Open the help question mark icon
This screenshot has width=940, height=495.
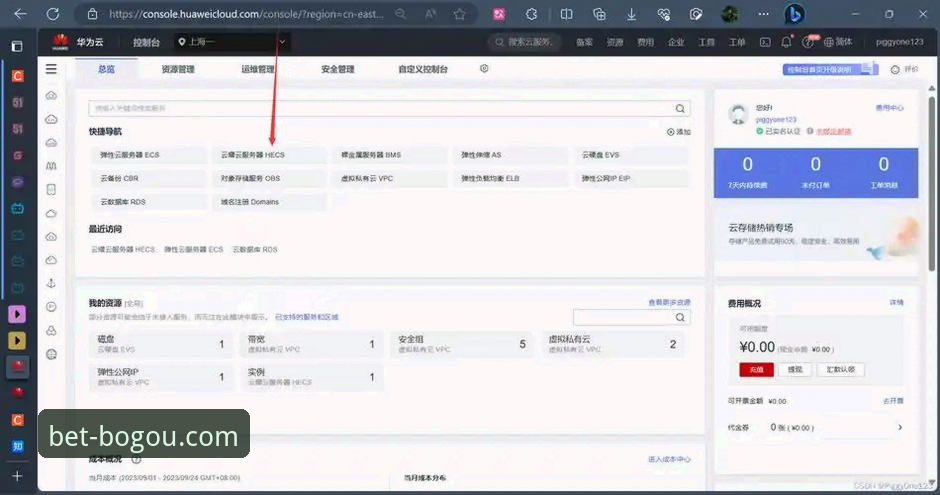pyautogui.click(x=808, y=42)
